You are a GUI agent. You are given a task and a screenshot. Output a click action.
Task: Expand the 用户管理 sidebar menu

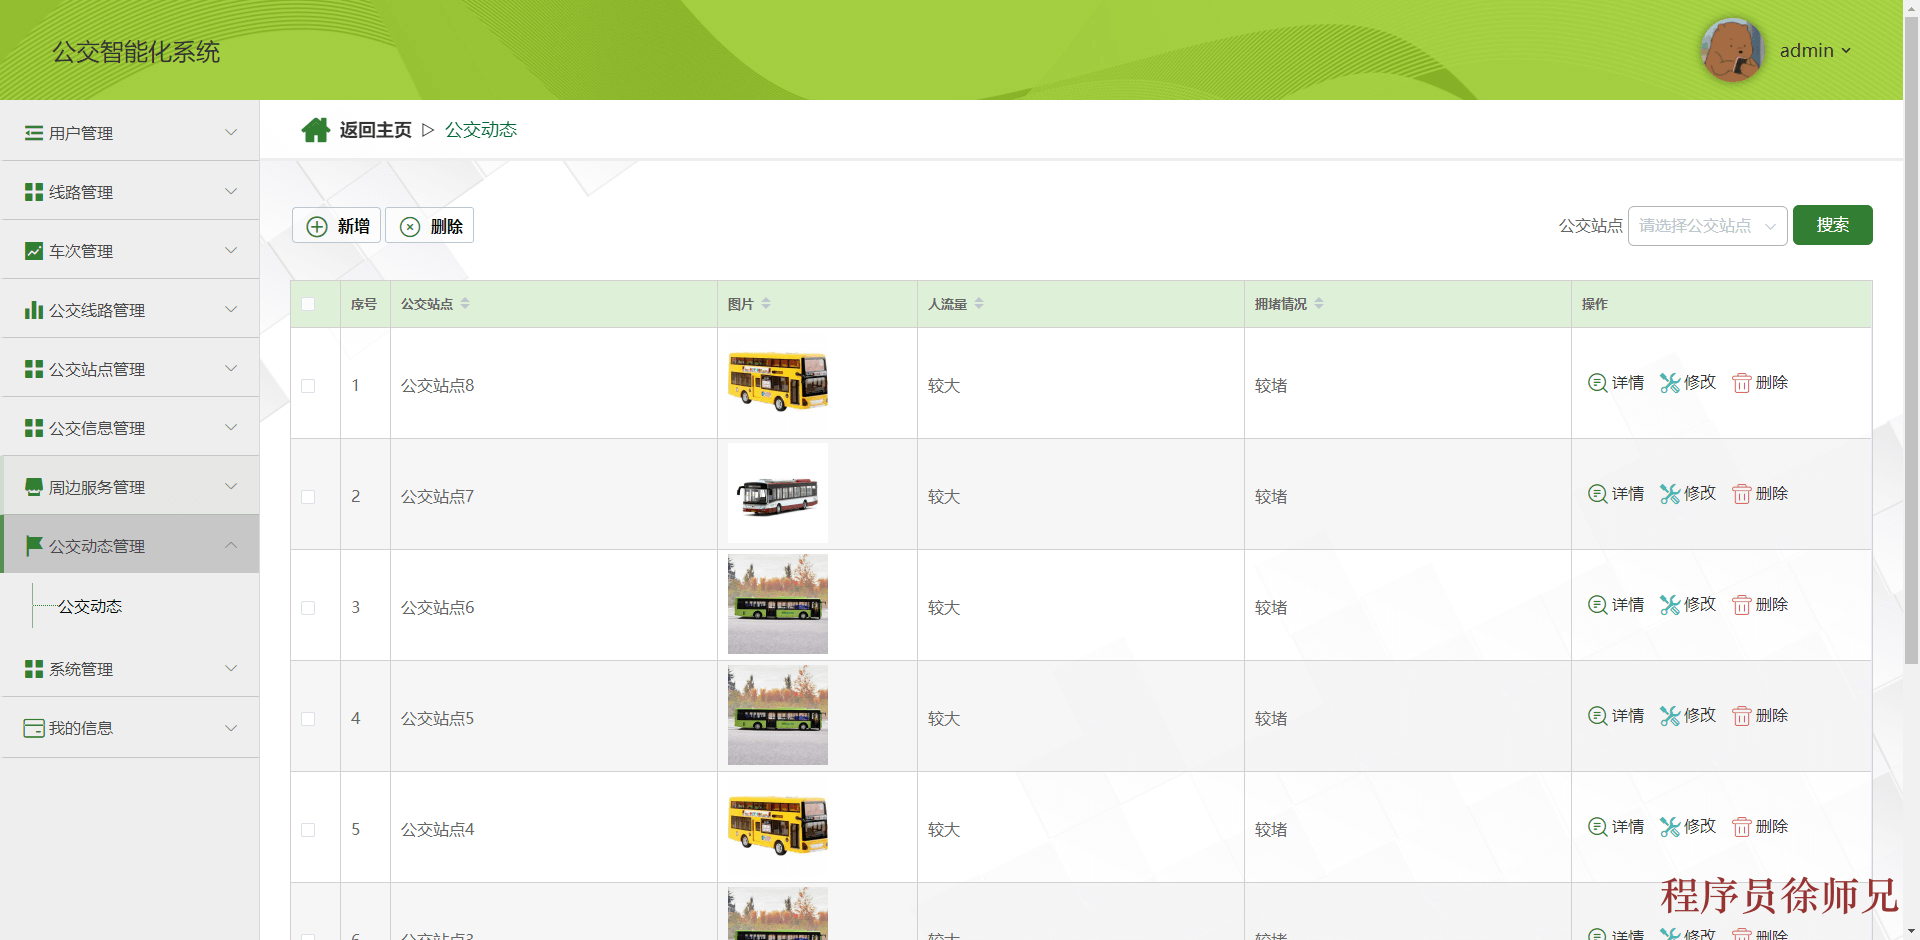(x=130, y=133)
